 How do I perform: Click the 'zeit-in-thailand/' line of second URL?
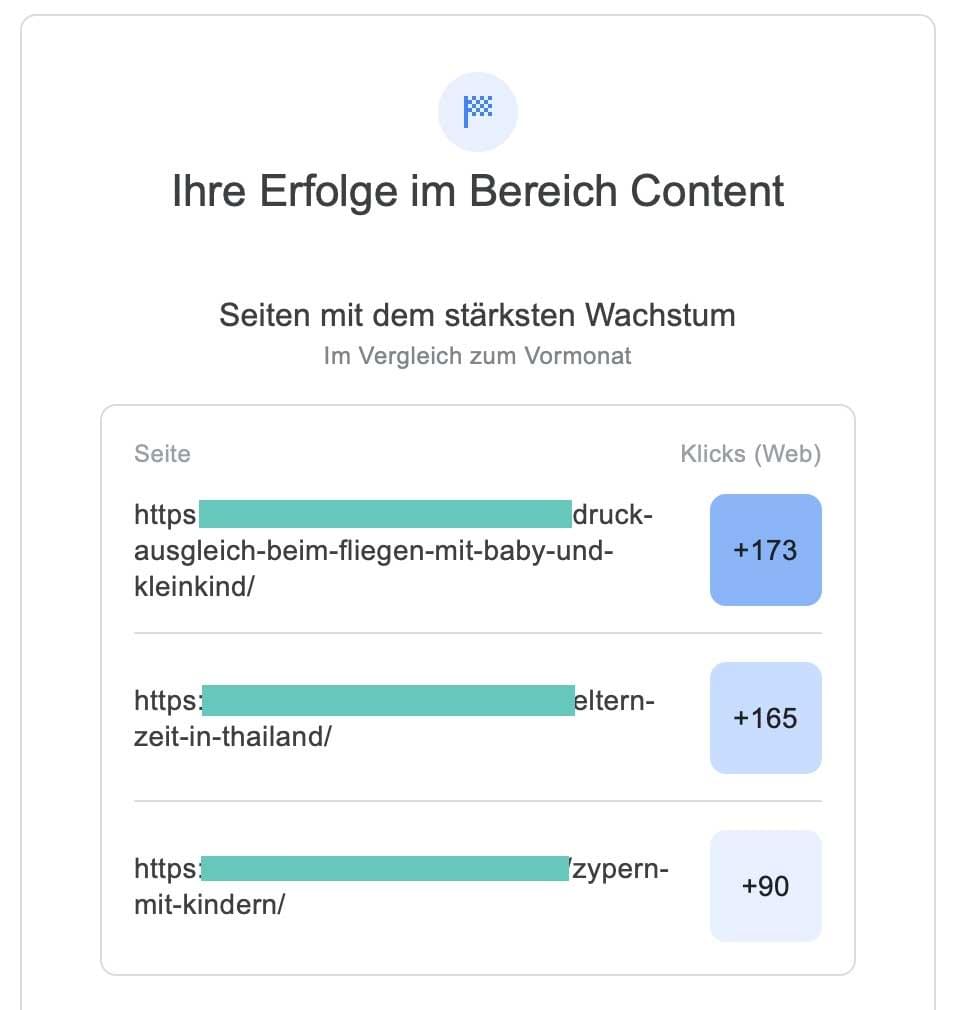click(232, 737)
